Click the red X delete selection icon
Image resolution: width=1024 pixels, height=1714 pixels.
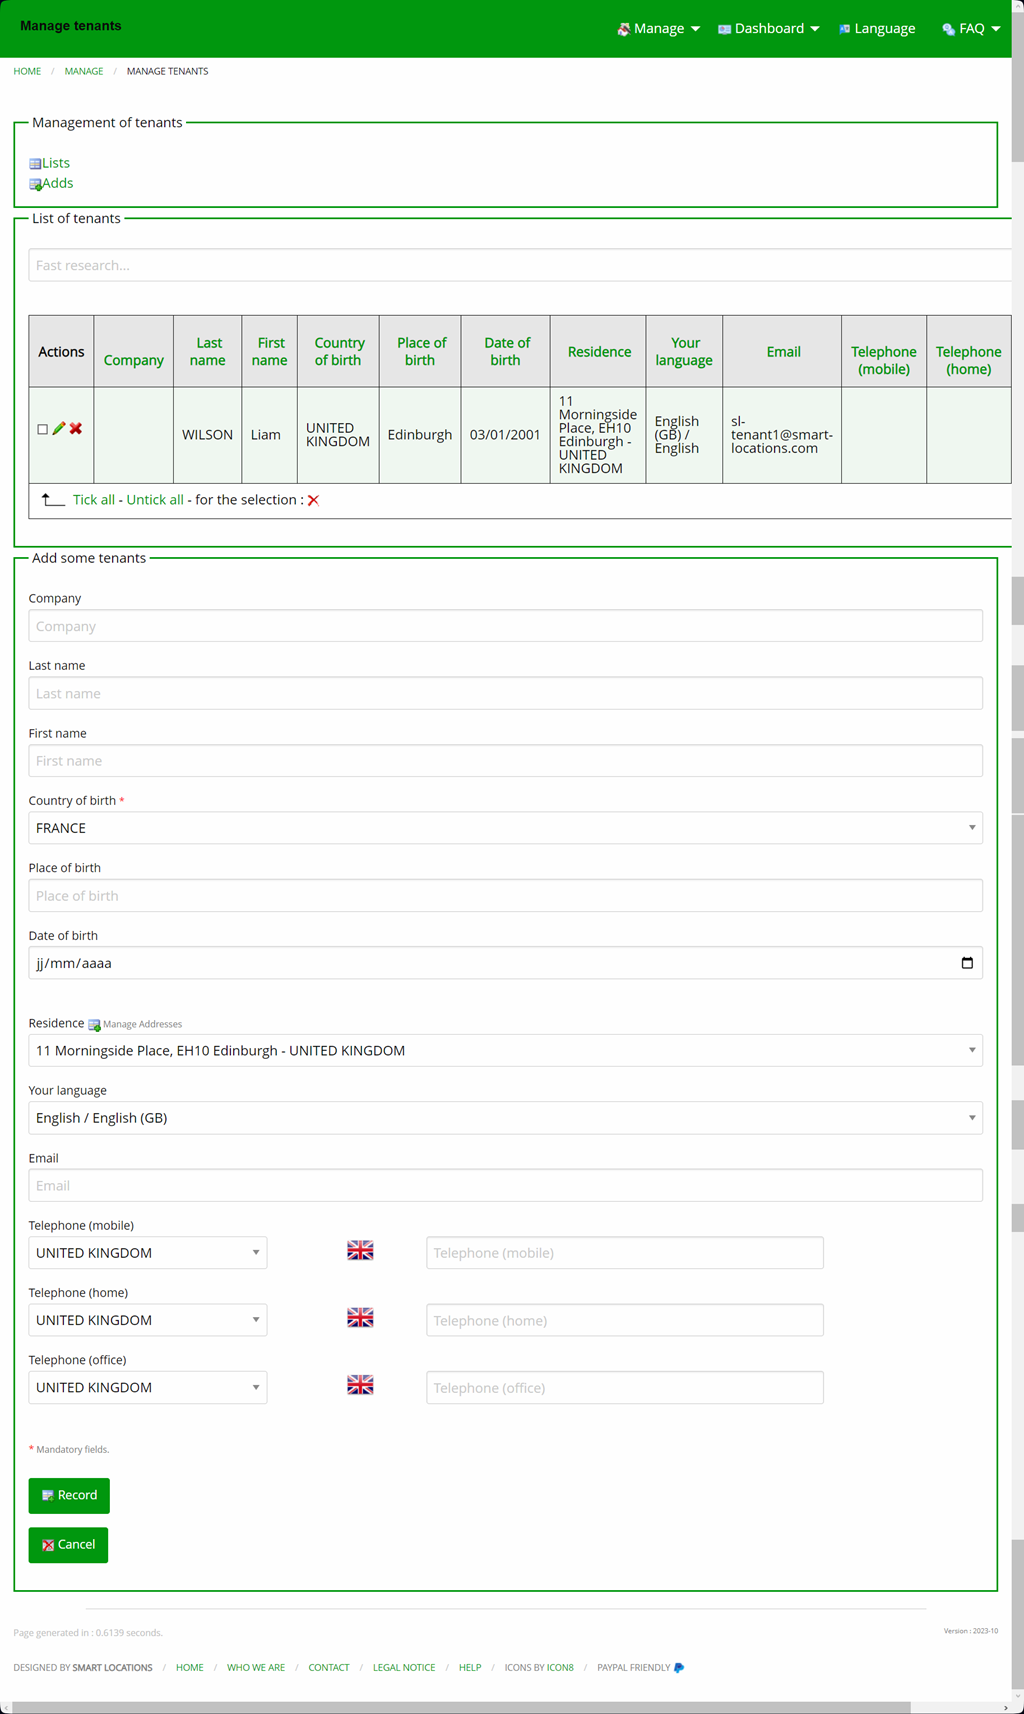[x=313, y=500]
